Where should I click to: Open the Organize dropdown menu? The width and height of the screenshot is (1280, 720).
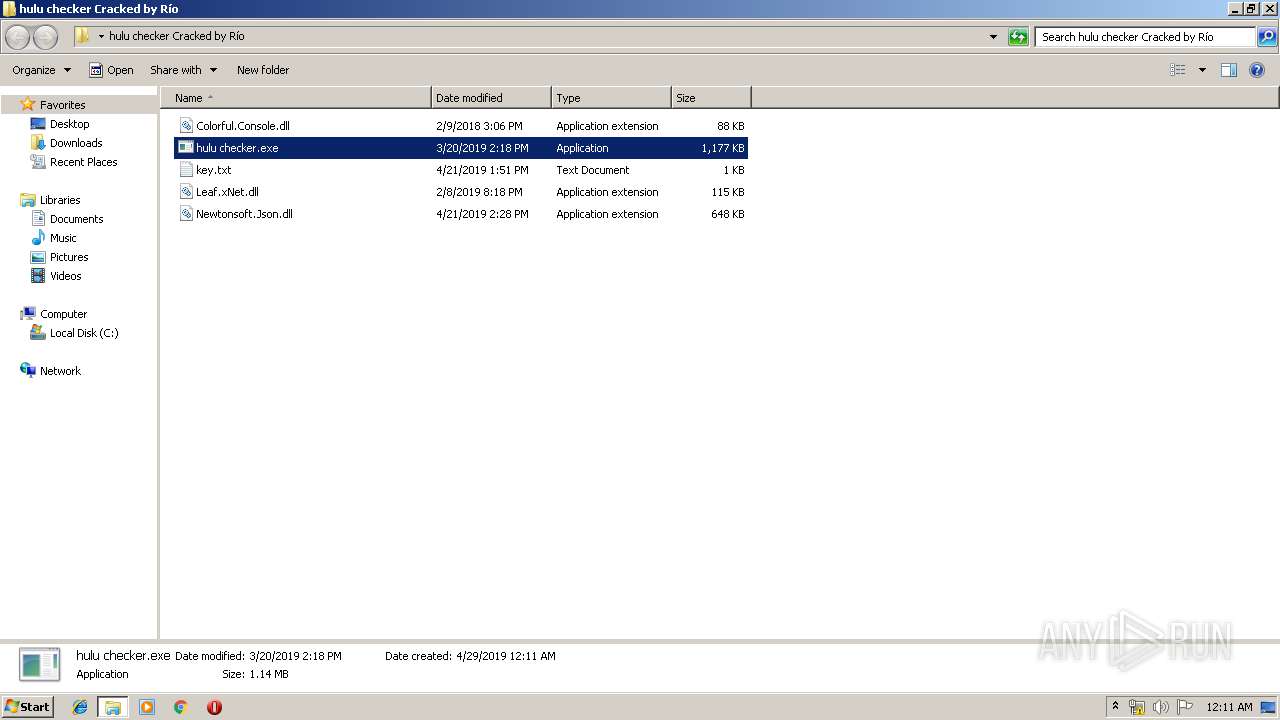(41, 70)
